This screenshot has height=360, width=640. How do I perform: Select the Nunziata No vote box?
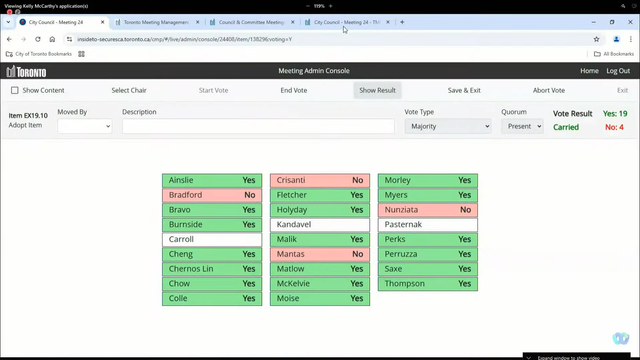[428, 210]
